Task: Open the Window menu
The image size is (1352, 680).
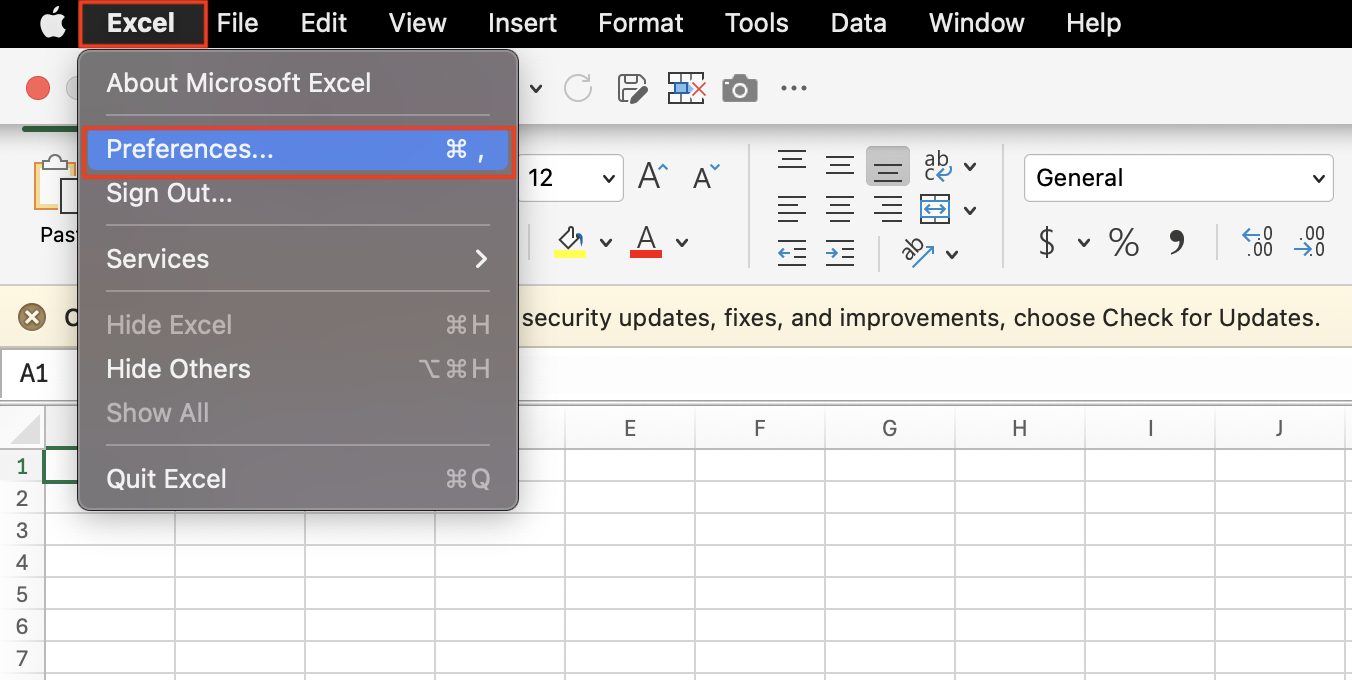Action: (x=977, y=23)
